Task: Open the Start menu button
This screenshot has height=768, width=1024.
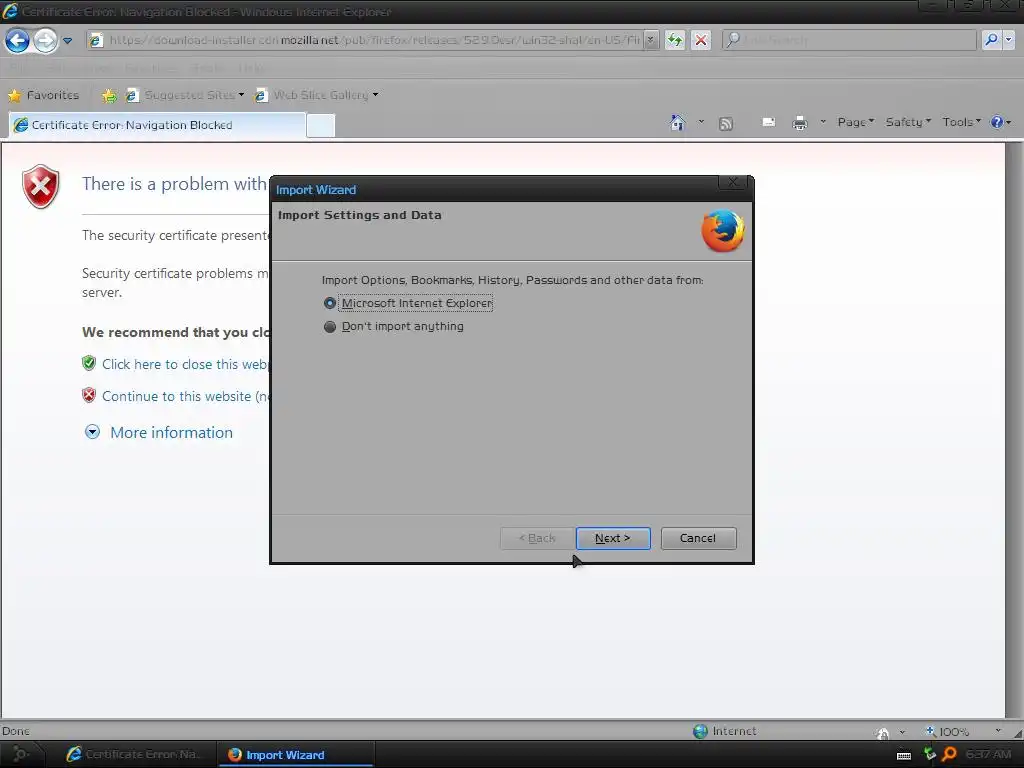Action: click(20, 754)
